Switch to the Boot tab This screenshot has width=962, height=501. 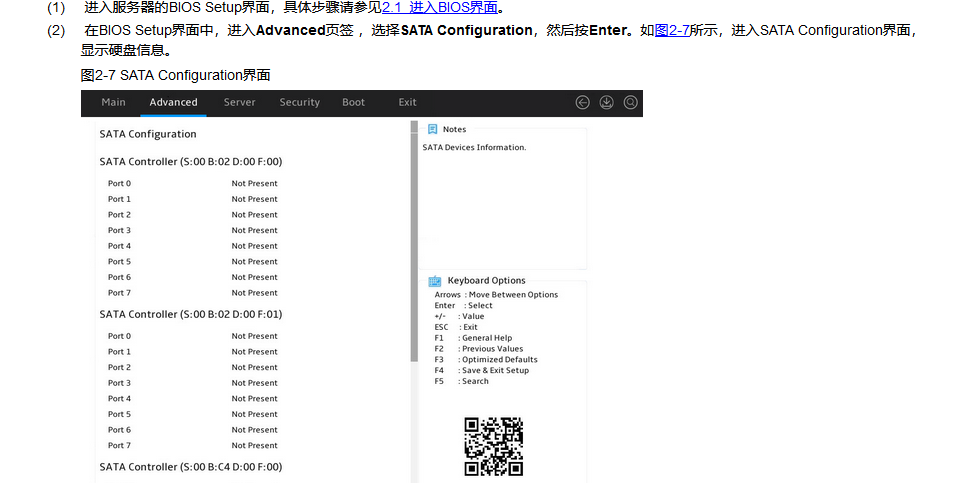[x=353, y=102]
